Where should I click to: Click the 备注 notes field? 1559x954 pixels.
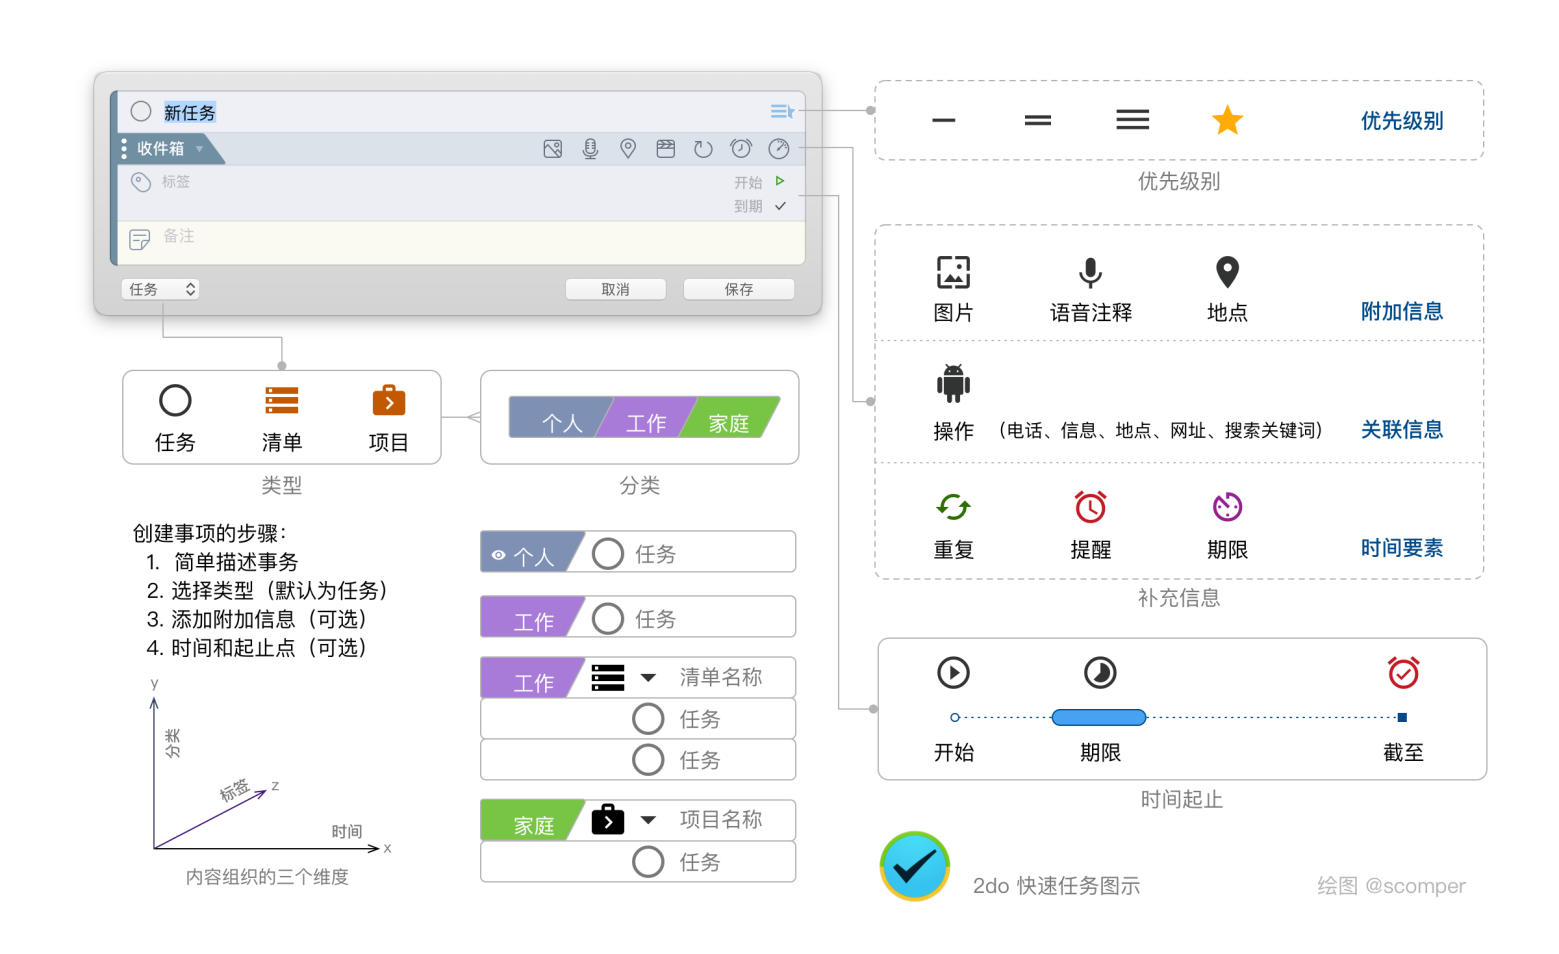point(462,243)
